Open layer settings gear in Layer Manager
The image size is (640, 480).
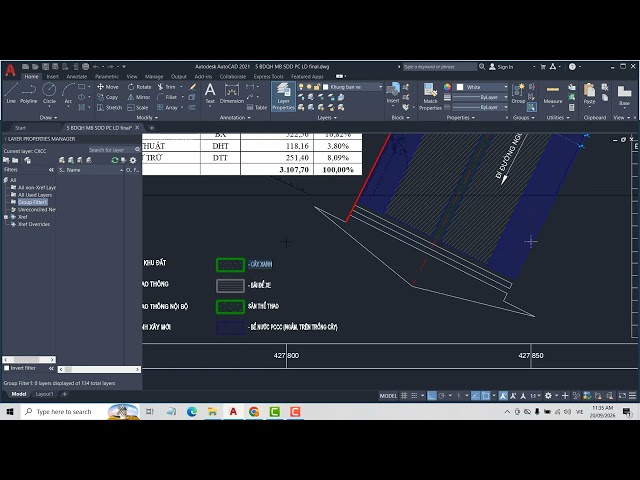coord(133,160)
